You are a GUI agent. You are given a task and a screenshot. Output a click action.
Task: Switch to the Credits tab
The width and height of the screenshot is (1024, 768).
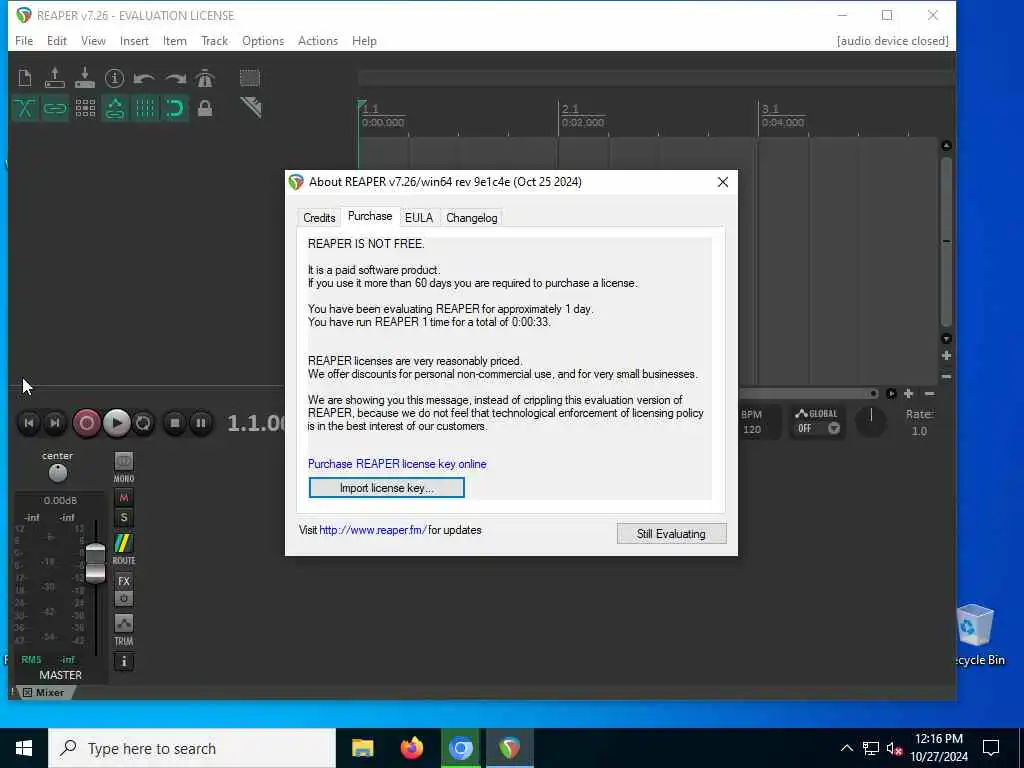[x=319, y=217]
